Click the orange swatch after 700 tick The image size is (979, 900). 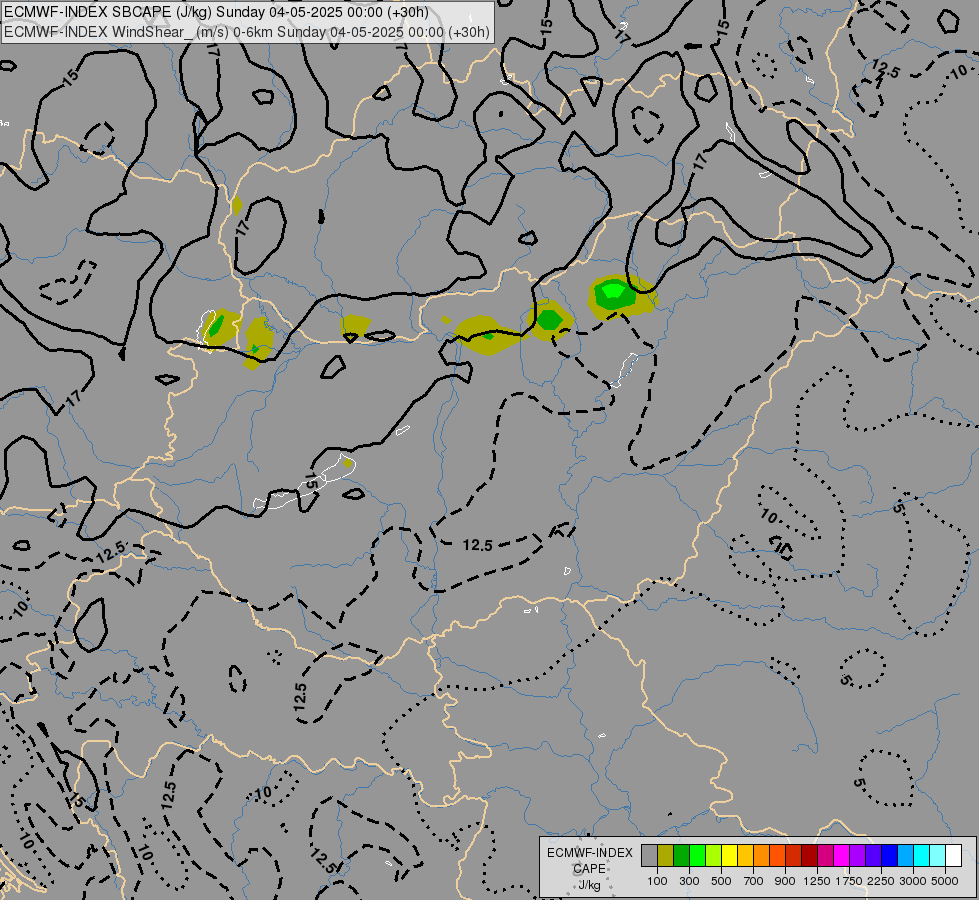coord(761,856)
